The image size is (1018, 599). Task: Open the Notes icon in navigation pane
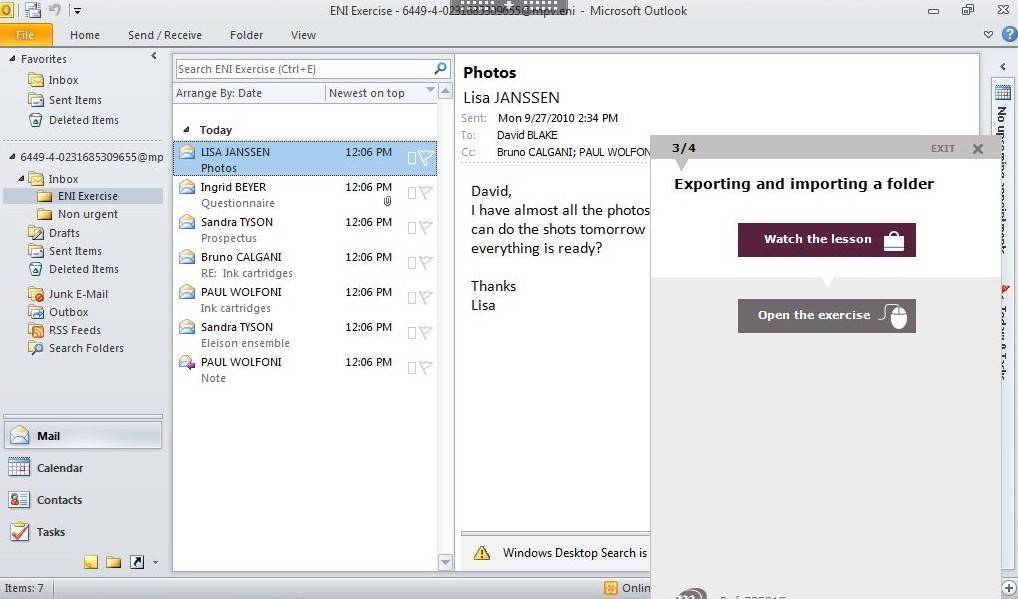point(91,563)
